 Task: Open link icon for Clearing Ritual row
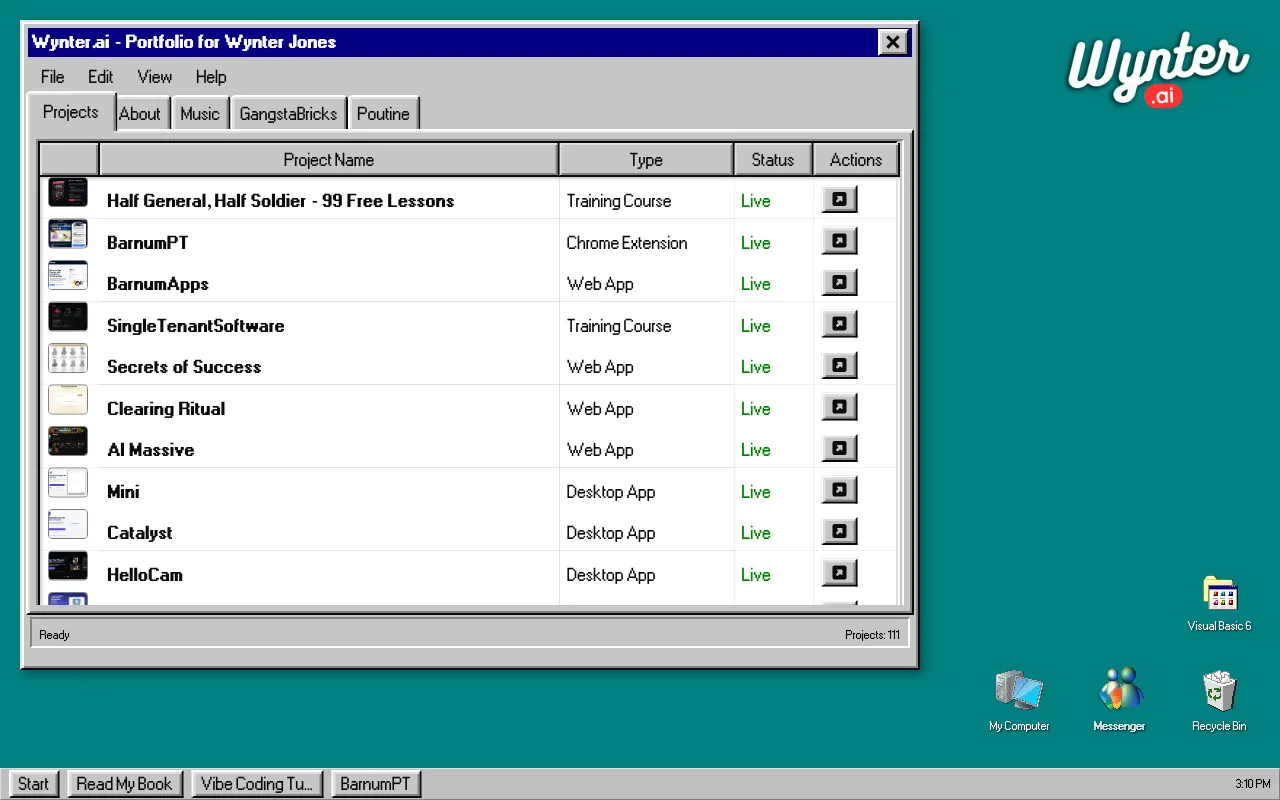839,407
